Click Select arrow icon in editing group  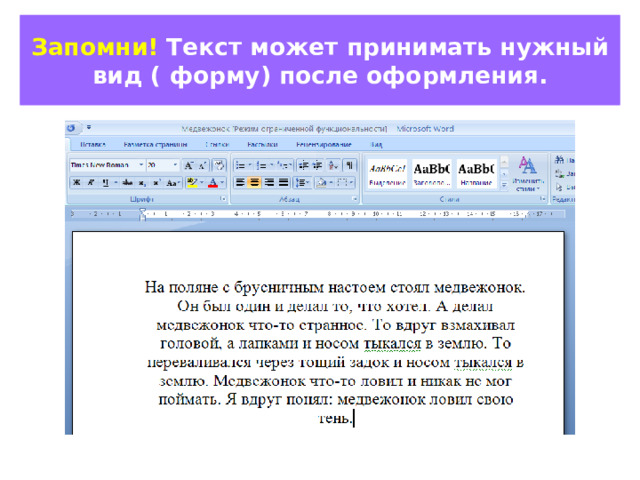coord(559,187)
